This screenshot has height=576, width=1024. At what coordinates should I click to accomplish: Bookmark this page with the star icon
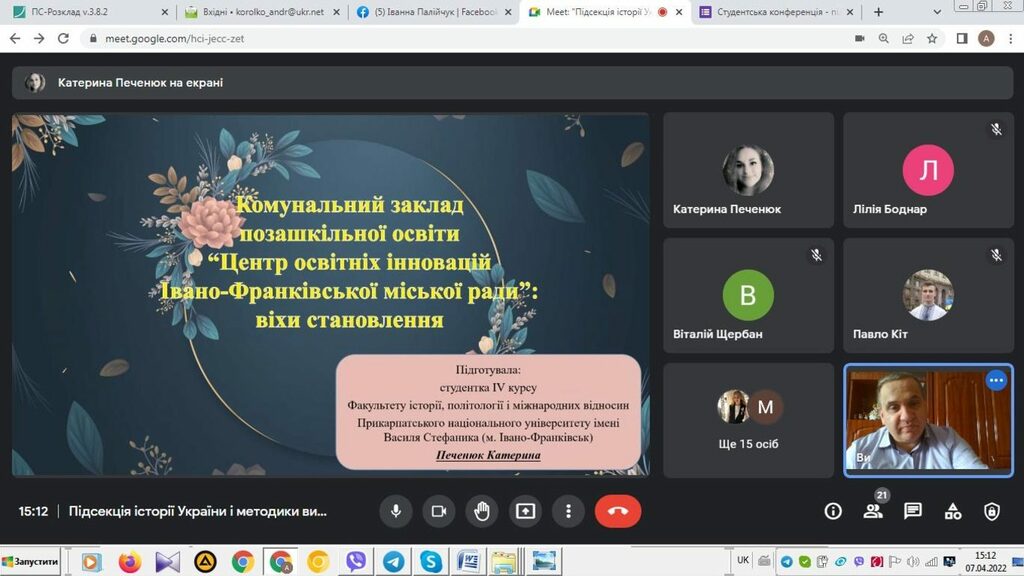(932, 38)
